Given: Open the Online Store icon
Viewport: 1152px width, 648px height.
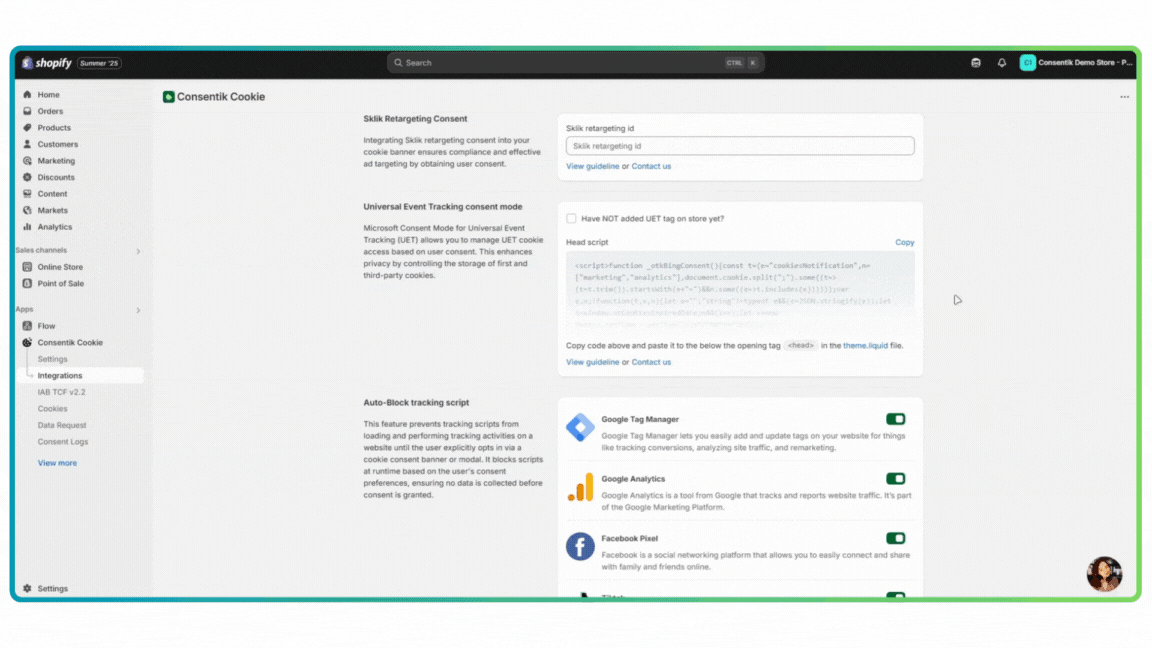Looking at the screenshot, I should [27, 267].
